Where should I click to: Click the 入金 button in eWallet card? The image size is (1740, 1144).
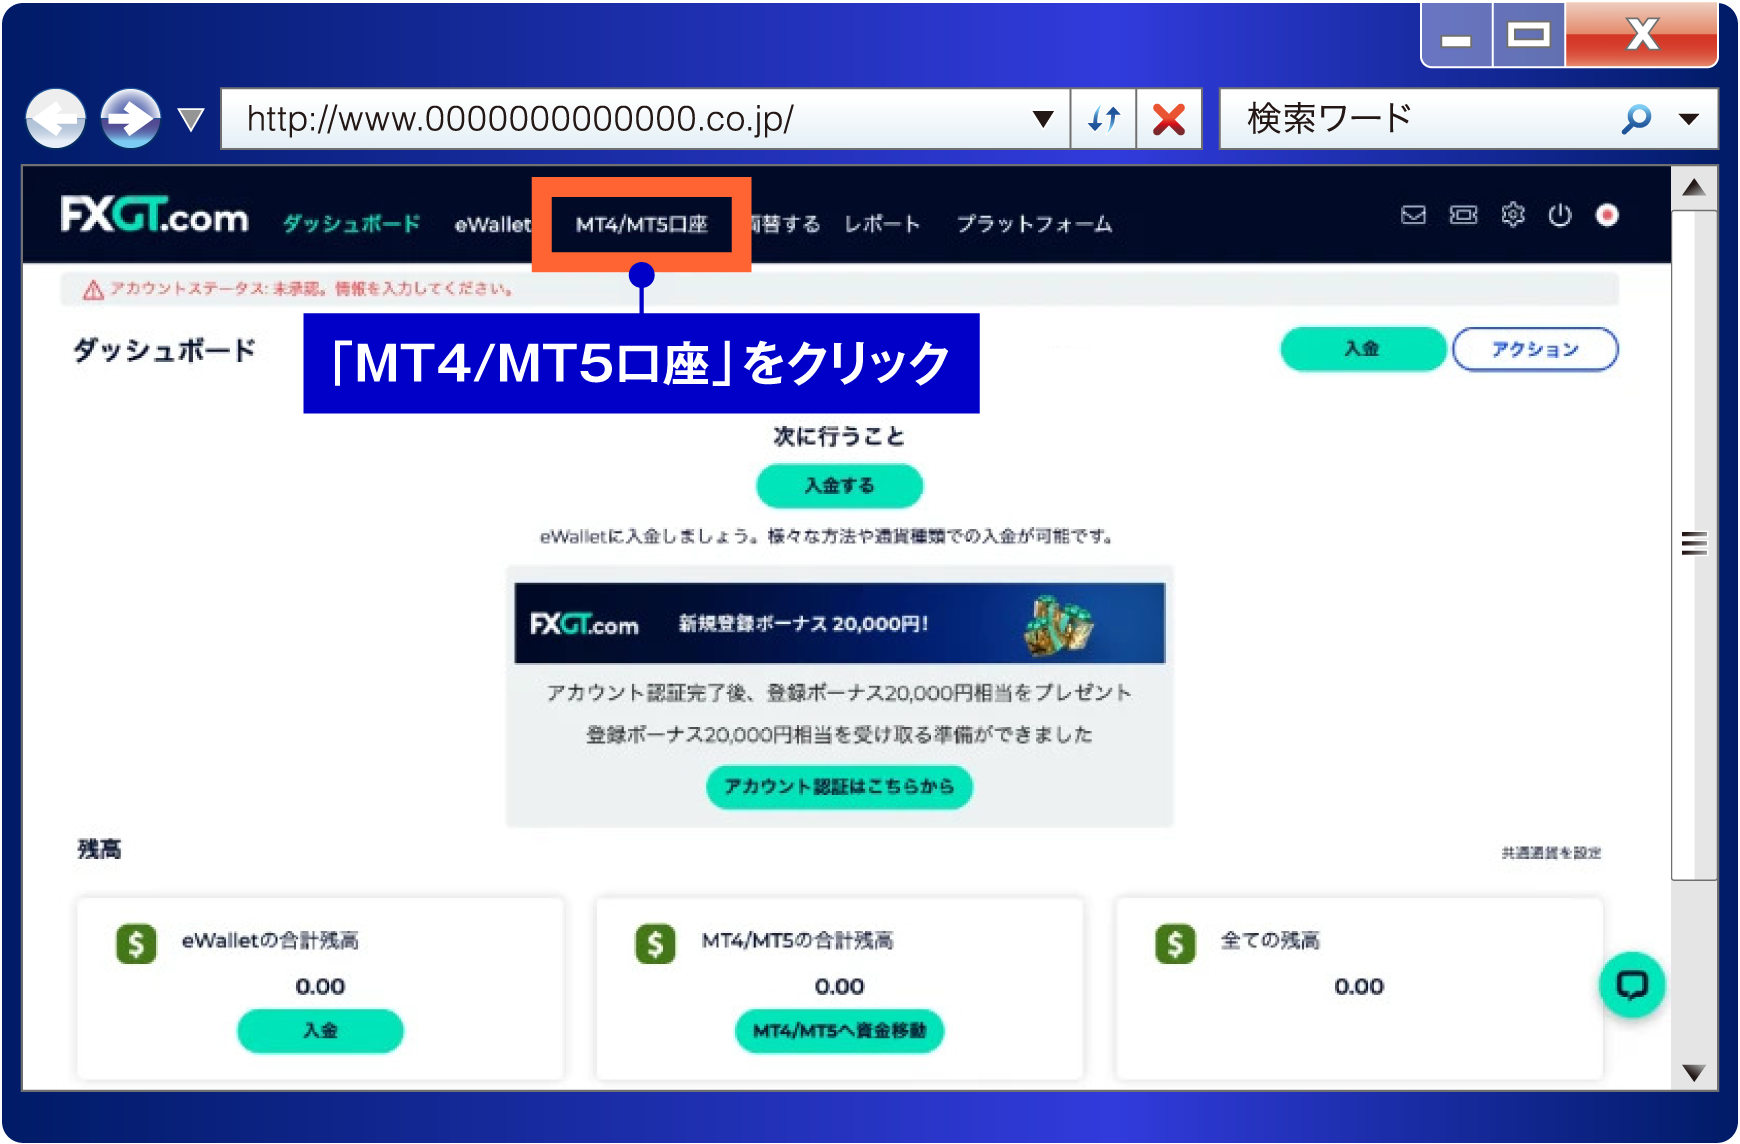[x=320, y=1031]
